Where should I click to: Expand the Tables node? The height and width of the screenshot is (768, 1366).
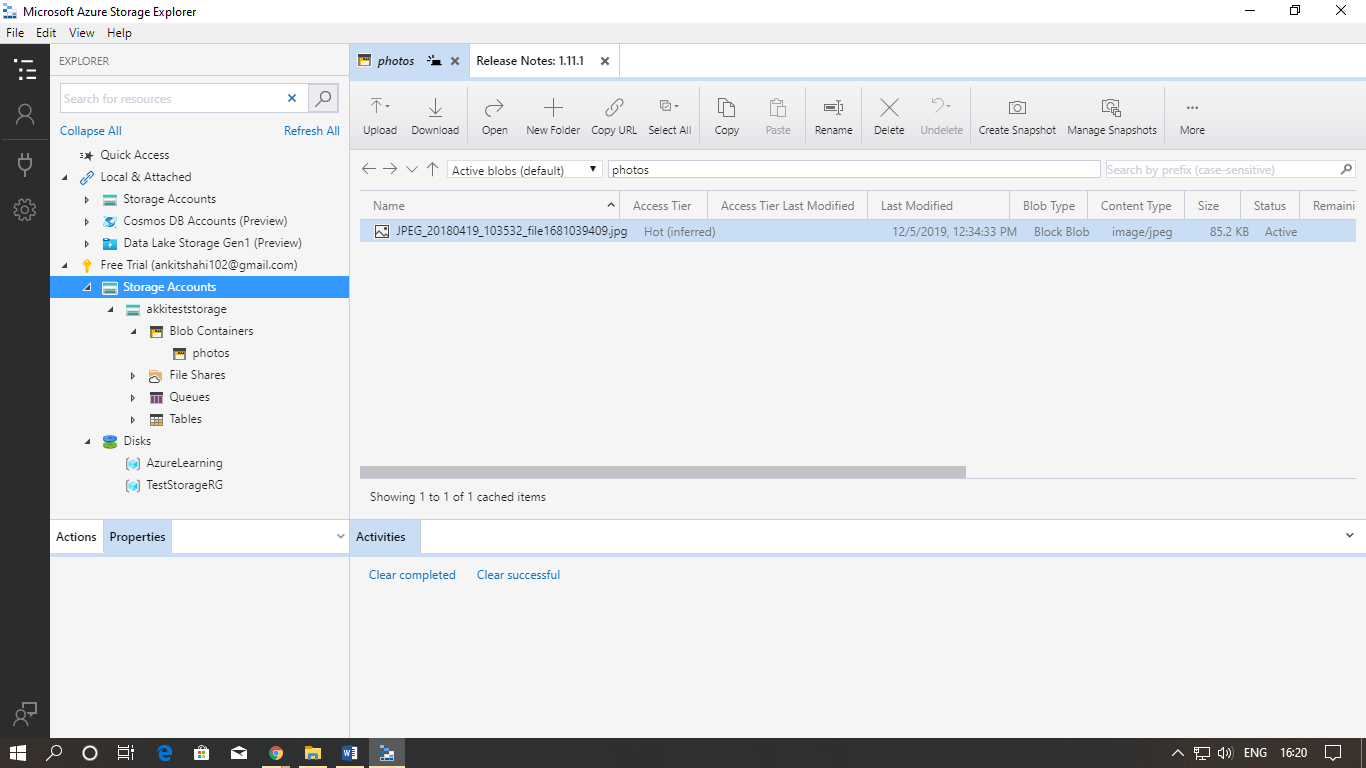pyautogui.click(x=133, y=419)
